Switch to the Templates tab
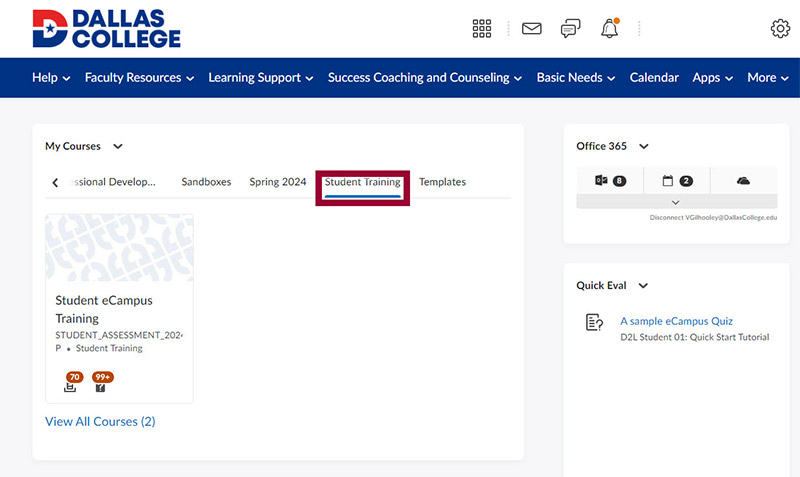 pyautogui.click(x=442, y=182)
